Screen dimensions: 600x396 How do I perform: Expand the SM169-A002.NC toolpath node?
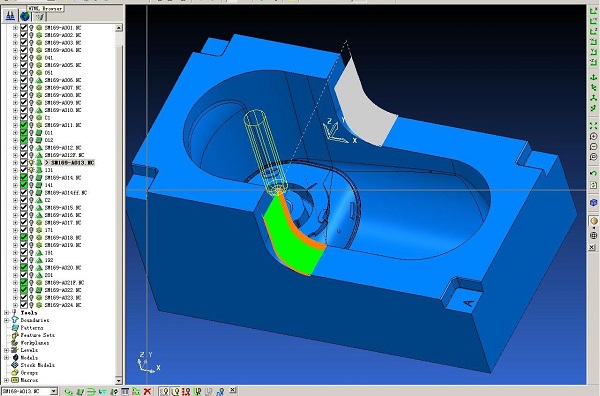[x=15, y=35]
